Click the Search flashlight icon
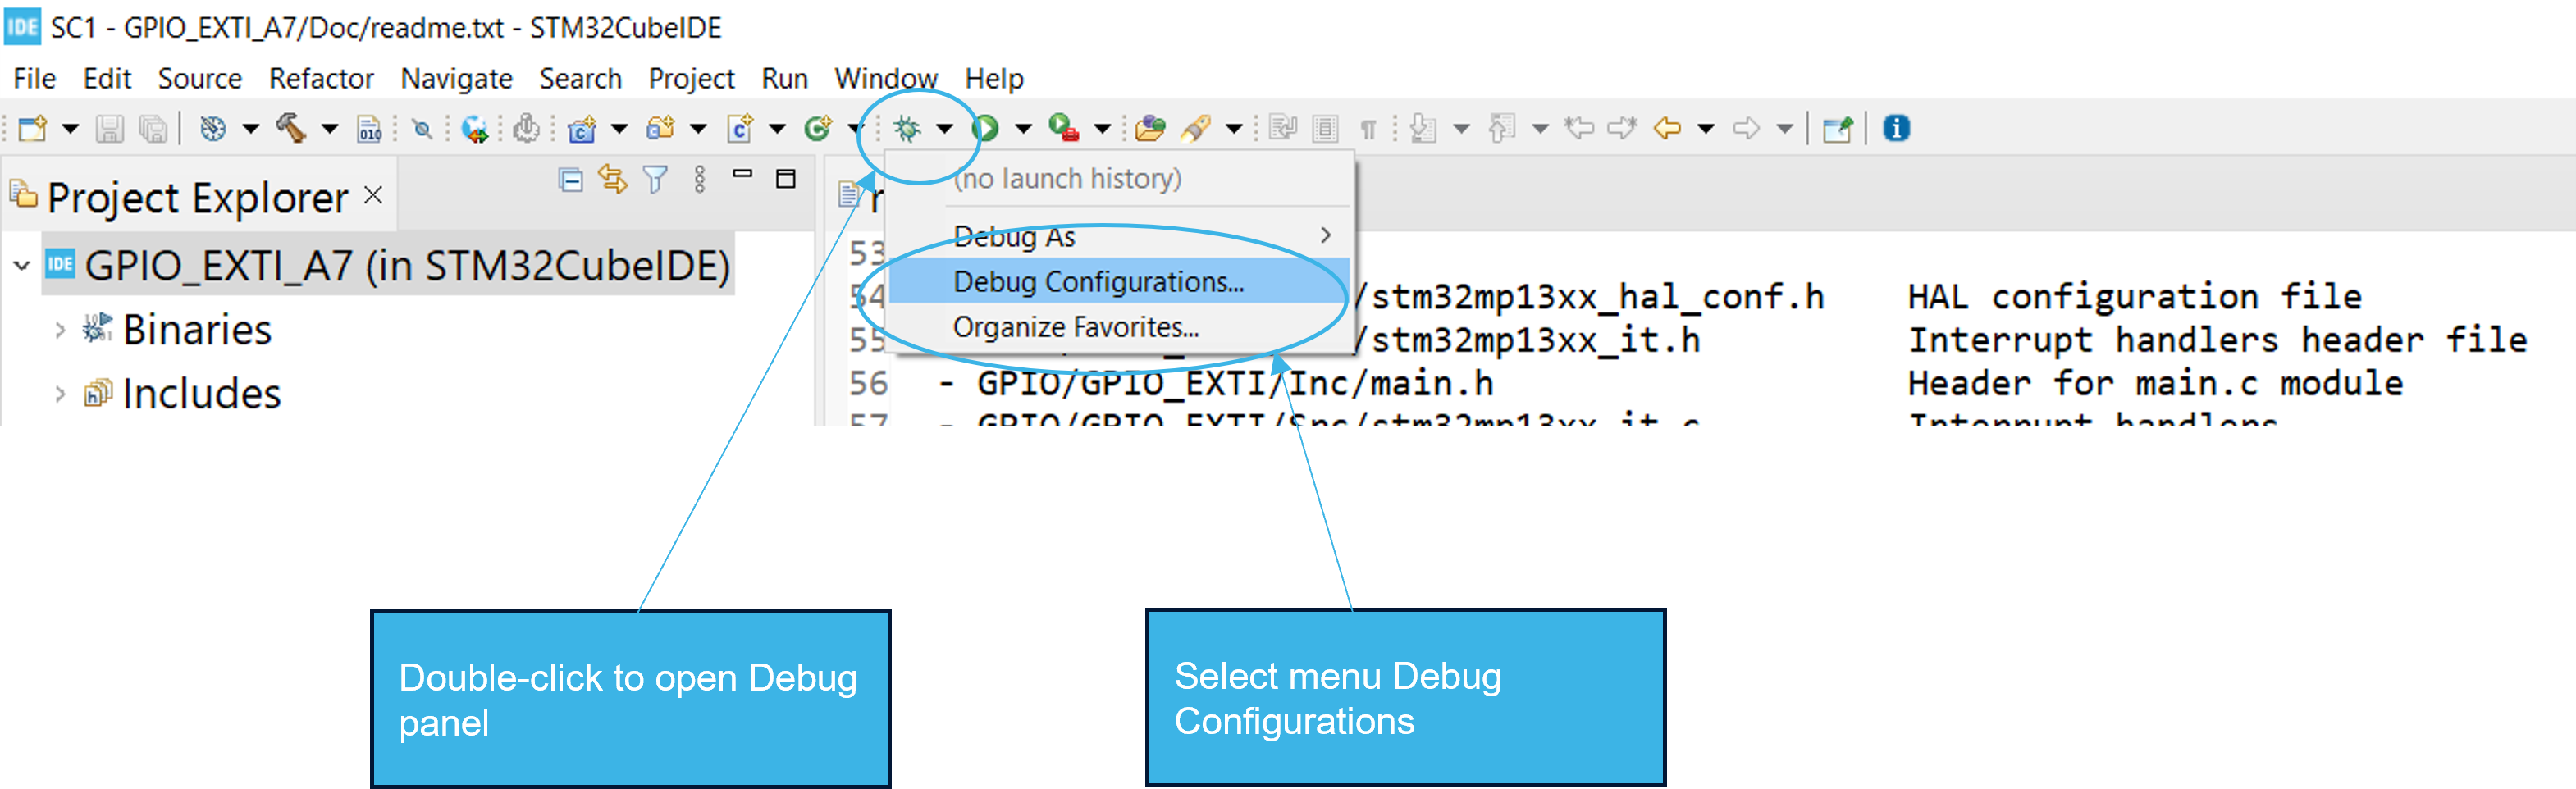This screenshot has height=789, width=2576. (x=1196, y=128)
